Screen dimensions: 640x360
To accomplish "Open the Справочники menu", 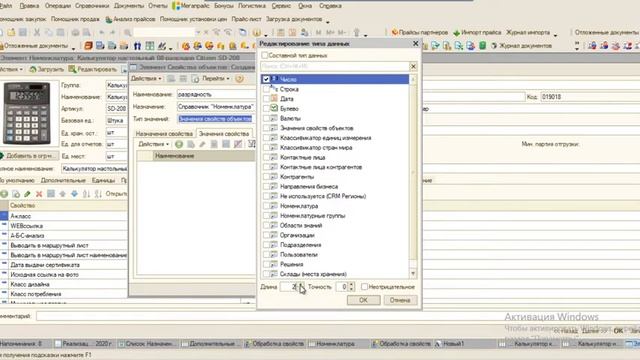I will 92,6.
